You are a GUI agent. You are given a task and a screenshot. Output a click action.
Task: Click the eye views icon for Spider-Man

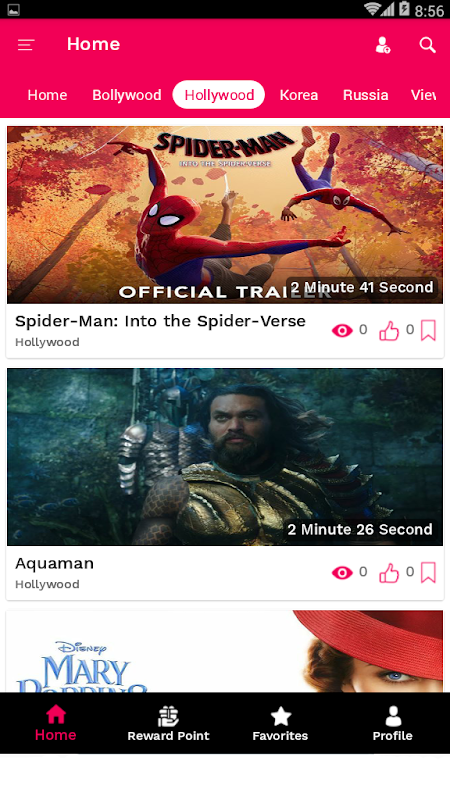click(x=342, y=331)
